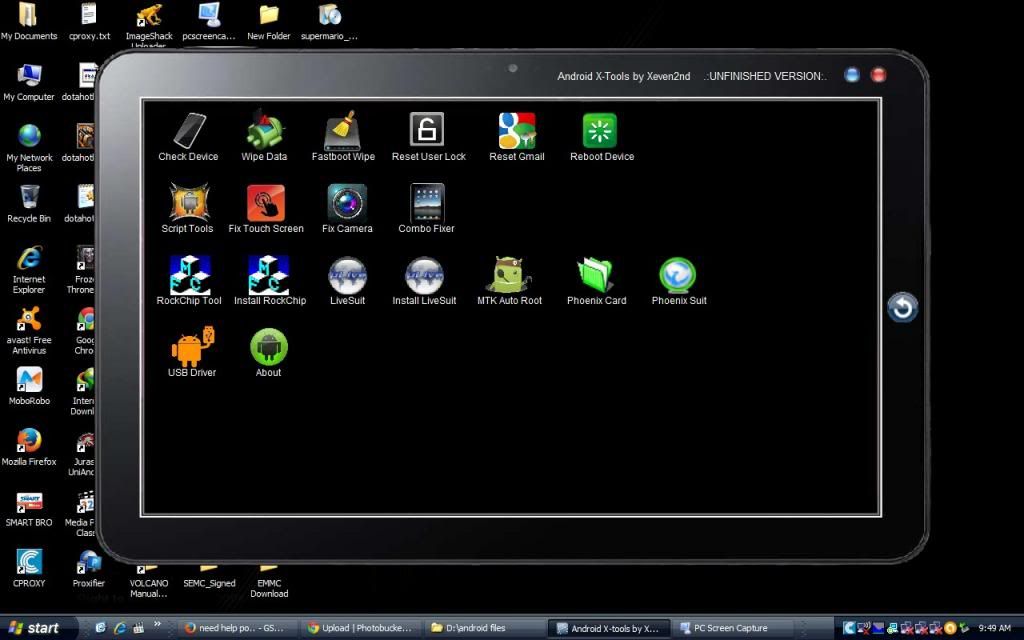The image size is (1024, 640).
Task: Open the MTK Auto Root tool
Action: click(x=509, y=276)
